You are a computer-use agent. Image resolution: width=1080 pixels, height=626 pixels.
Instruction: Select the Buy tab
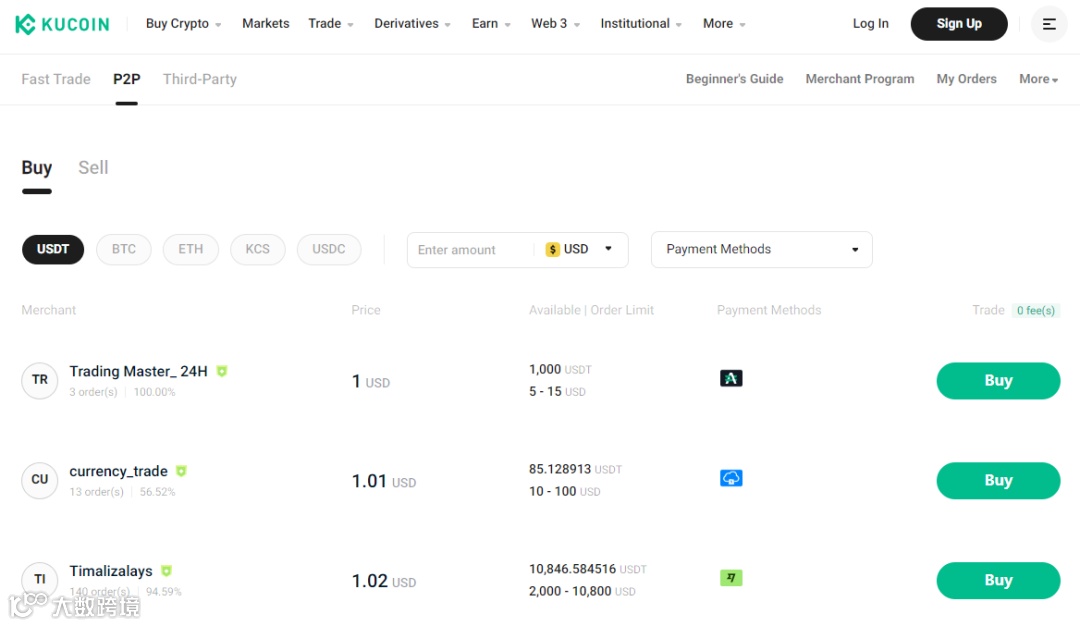37,167
